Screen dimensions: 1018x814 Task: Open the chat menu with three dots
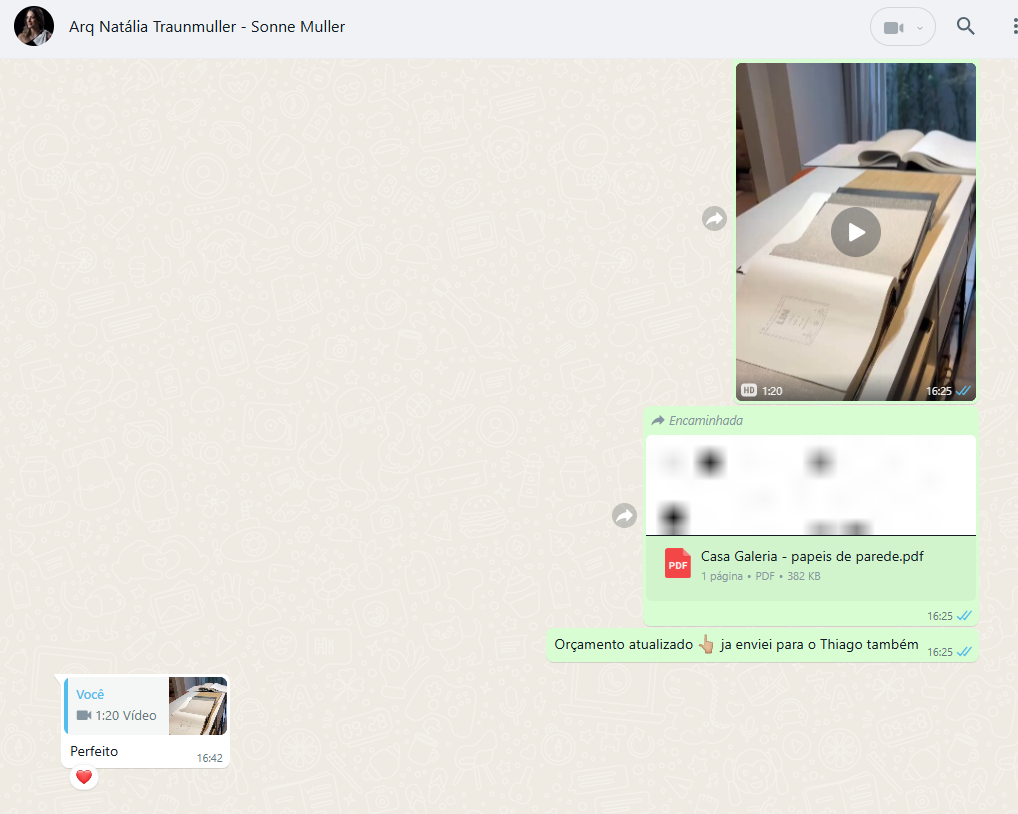[1015, 27]
